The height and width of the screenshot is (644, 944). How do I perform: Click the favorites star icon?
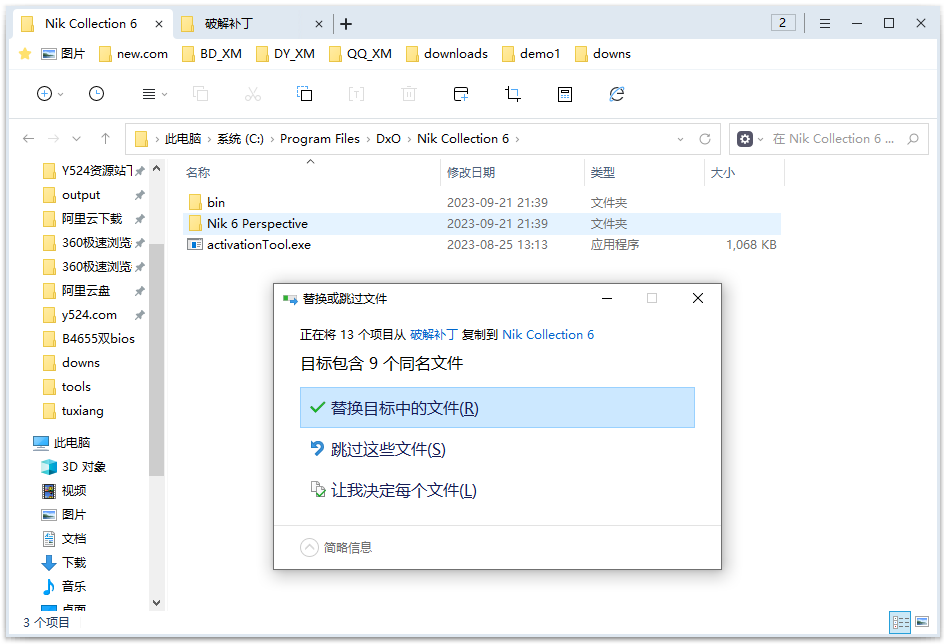coord(25,54)
